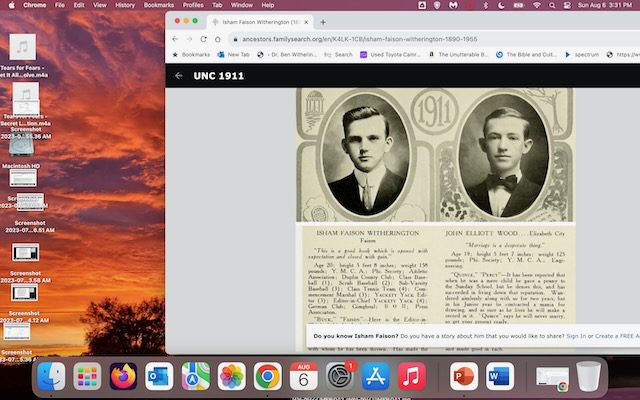Open the Dr. Ben Witherin... bookmark
Viewport: 640px width, 400px height.
287,54
